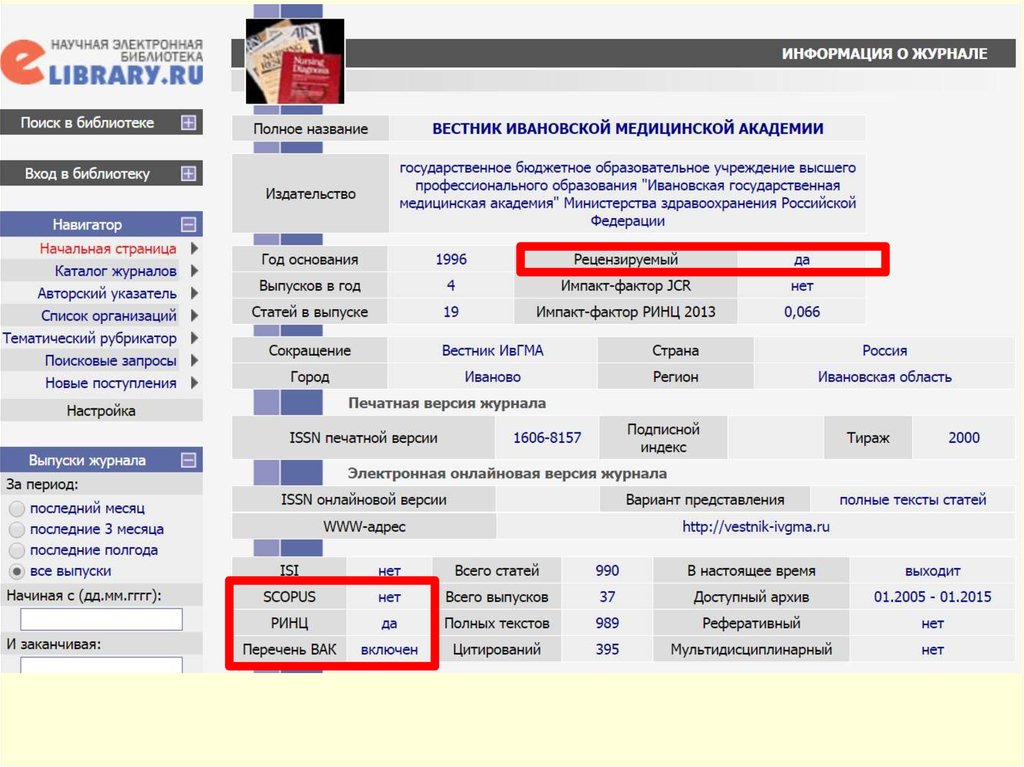Expand the Поиск в библиотеке panel

click(x=188, y=123)
